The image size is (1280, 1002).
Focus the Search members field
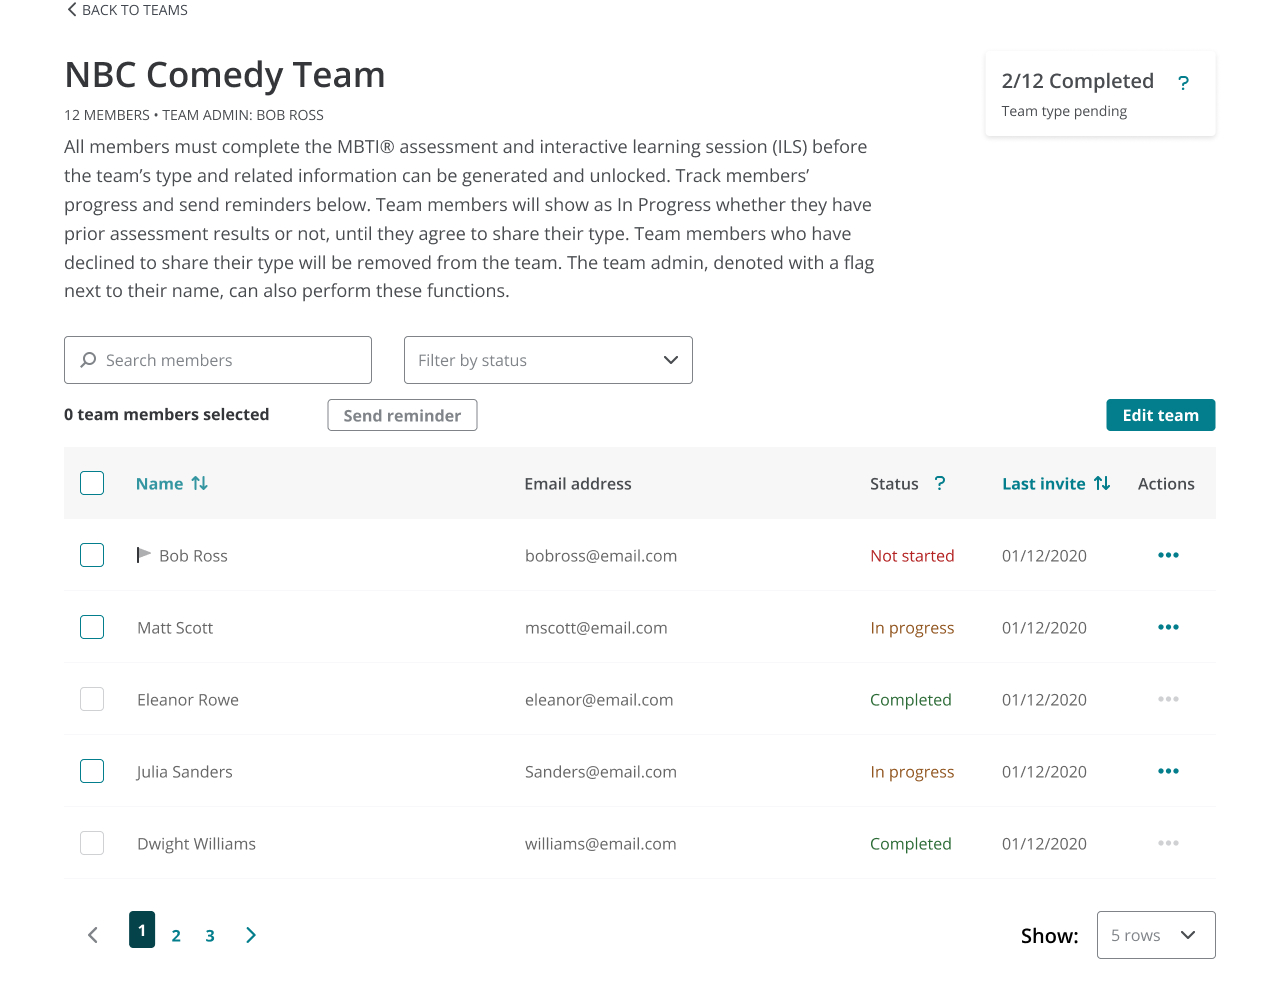click(x=218, y=360)
